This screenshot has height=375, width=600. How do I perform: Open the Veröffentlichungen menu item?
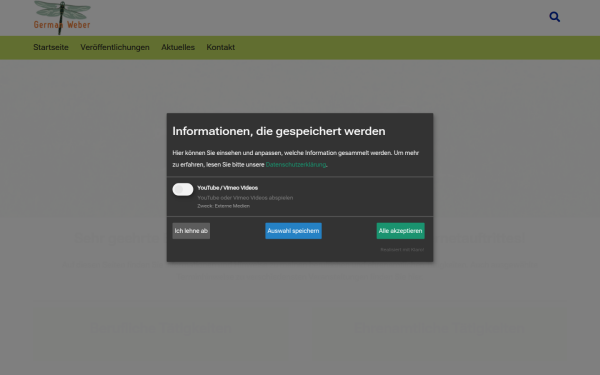115,47
